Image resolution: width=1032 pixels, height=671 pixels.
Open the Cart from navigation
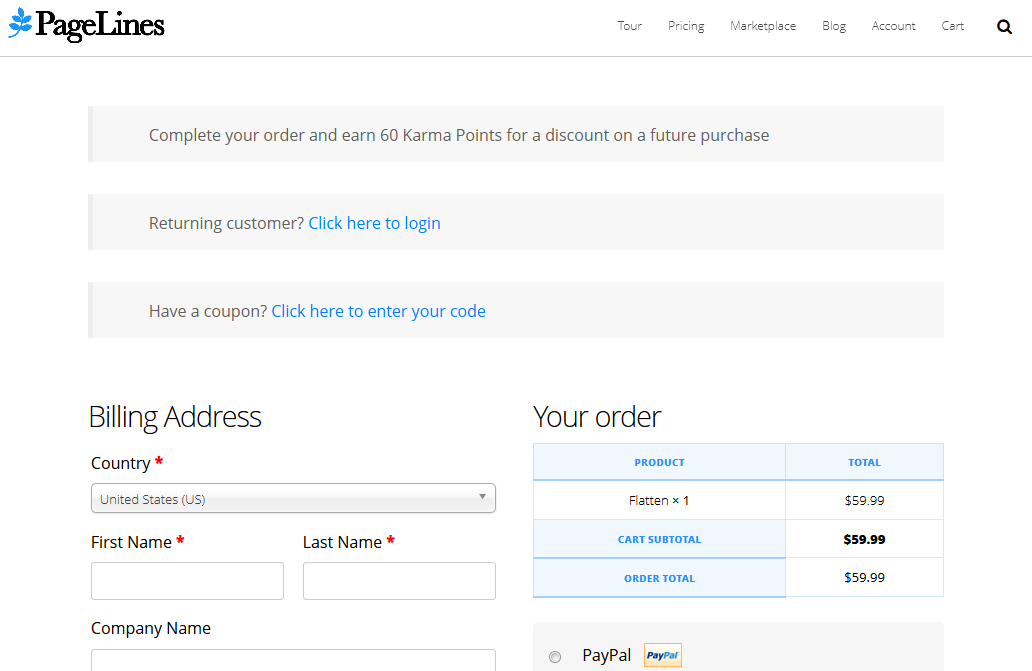point(952,26)
